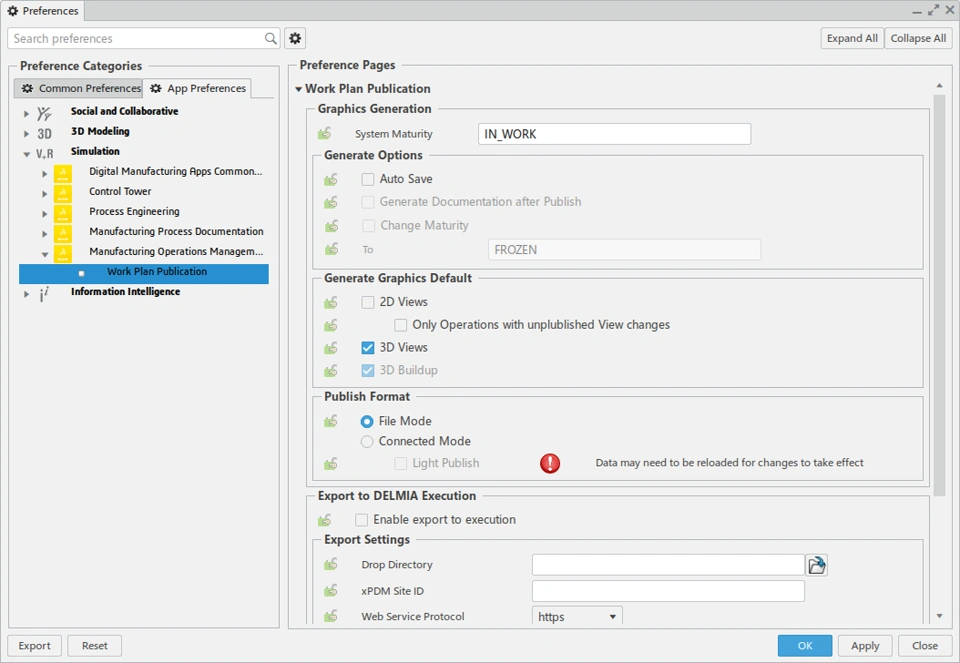Click the search magnifier icon

click(x=271, y=39)
